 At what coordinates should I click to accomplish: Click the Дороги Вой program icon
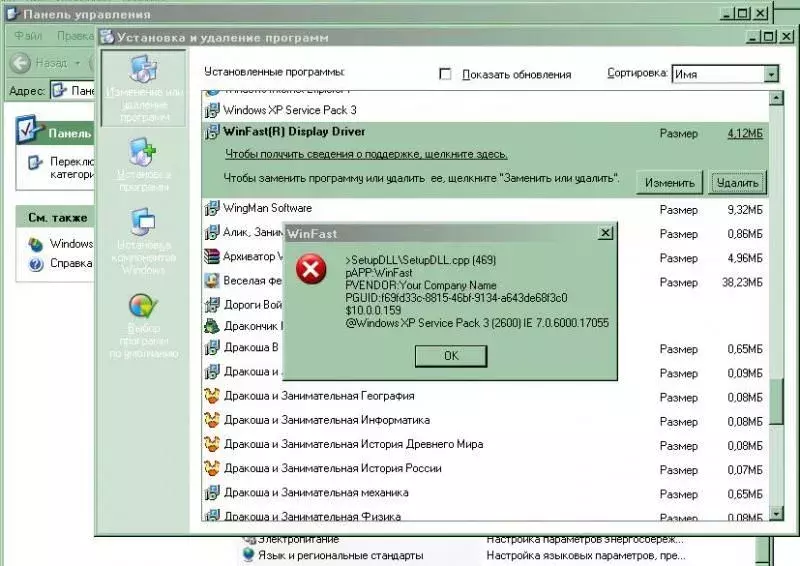tap(212, 305)
